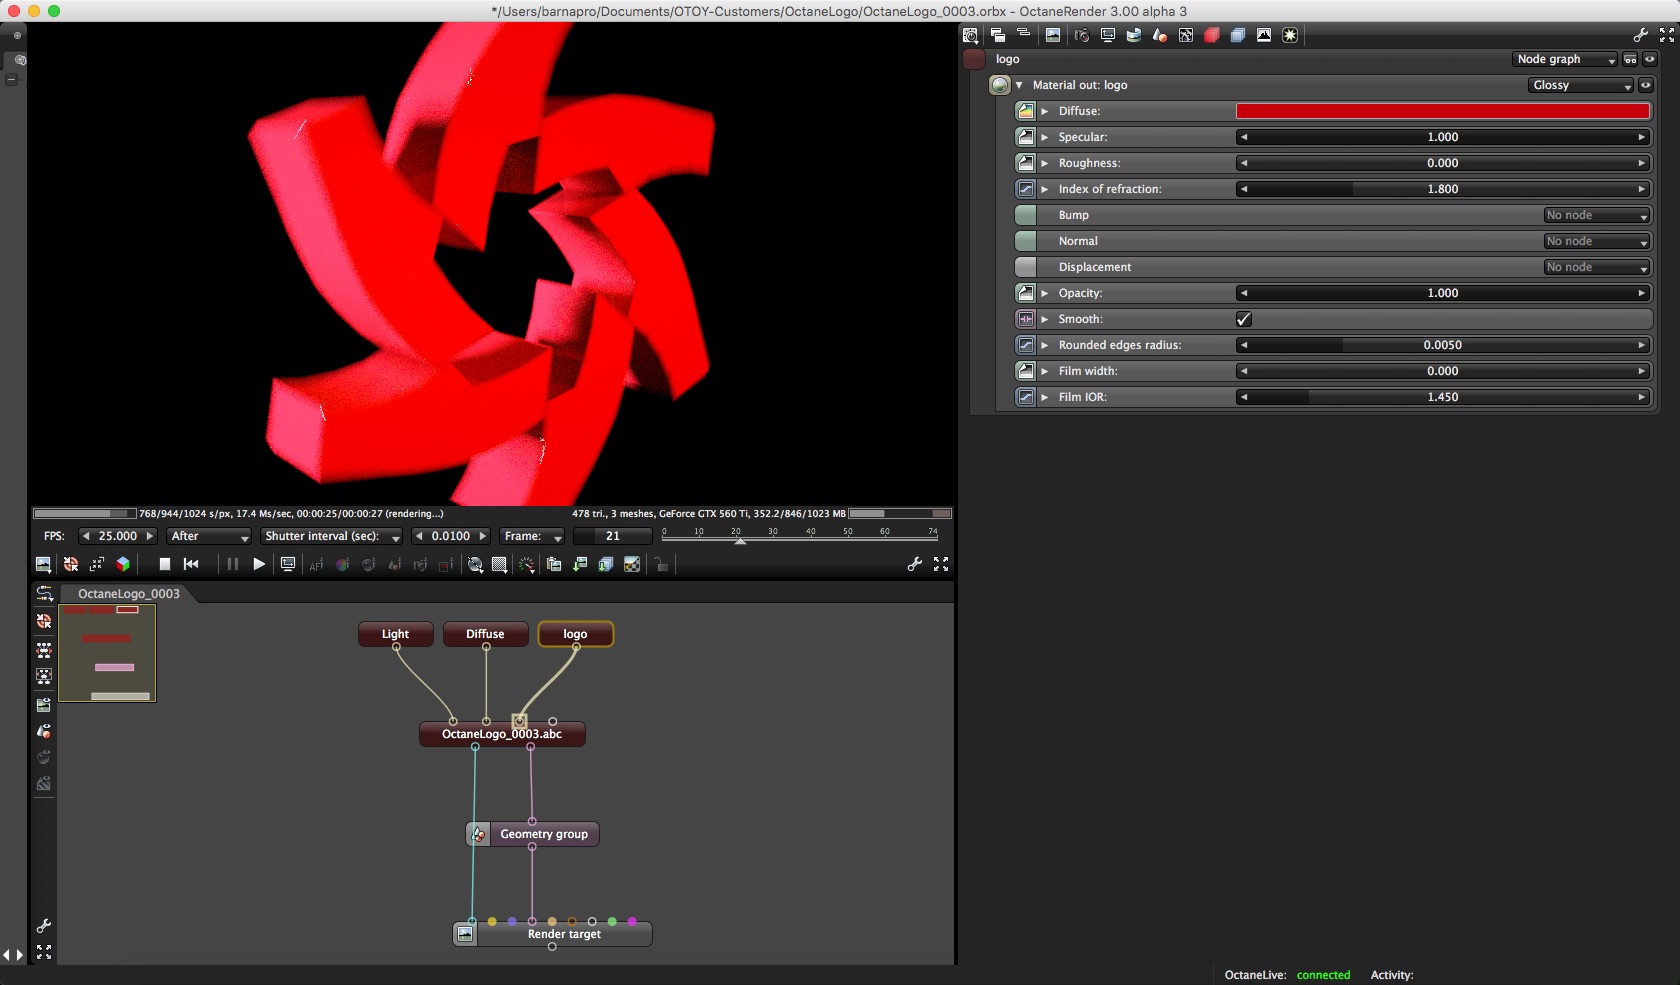1680x985 pixels.
Task: Click the RGB cube icon in render toolbar
Action: point(123,564)
